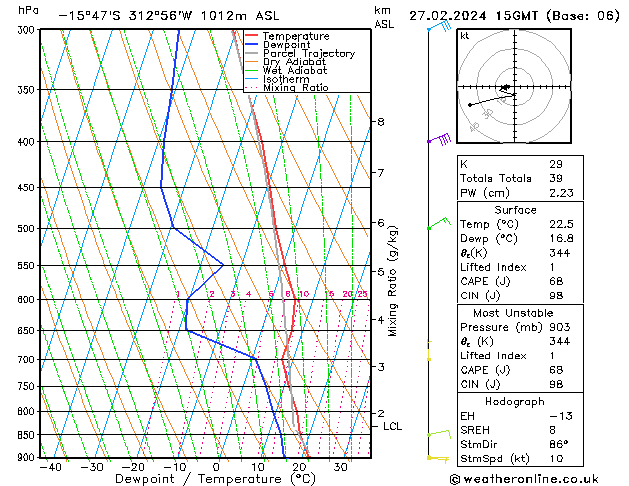Click the green wind barb at 500 hPa
The image size is (629, 486).
pyautogui.click(x=437, y=224)
